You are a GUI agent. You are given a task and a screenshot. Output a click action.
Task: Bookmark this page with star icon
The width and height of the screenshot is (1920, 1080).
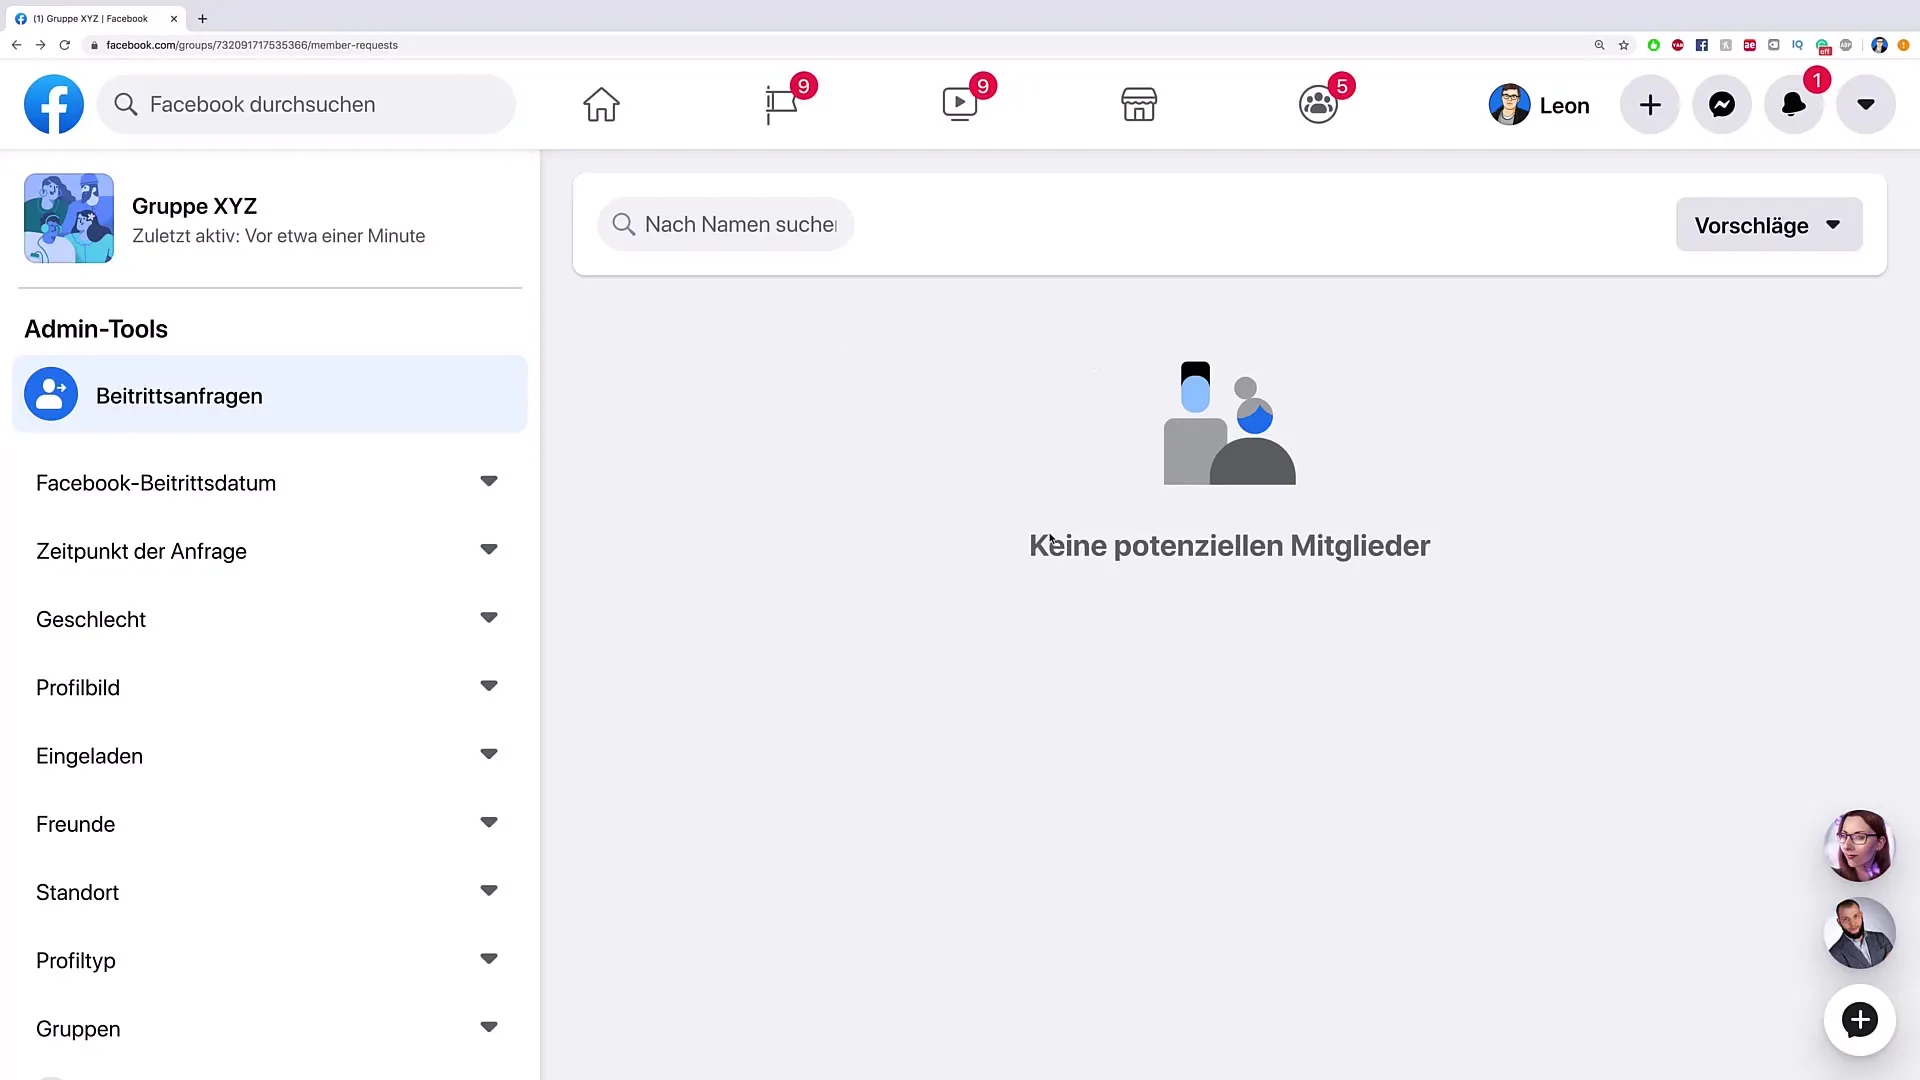(1624, 45)
